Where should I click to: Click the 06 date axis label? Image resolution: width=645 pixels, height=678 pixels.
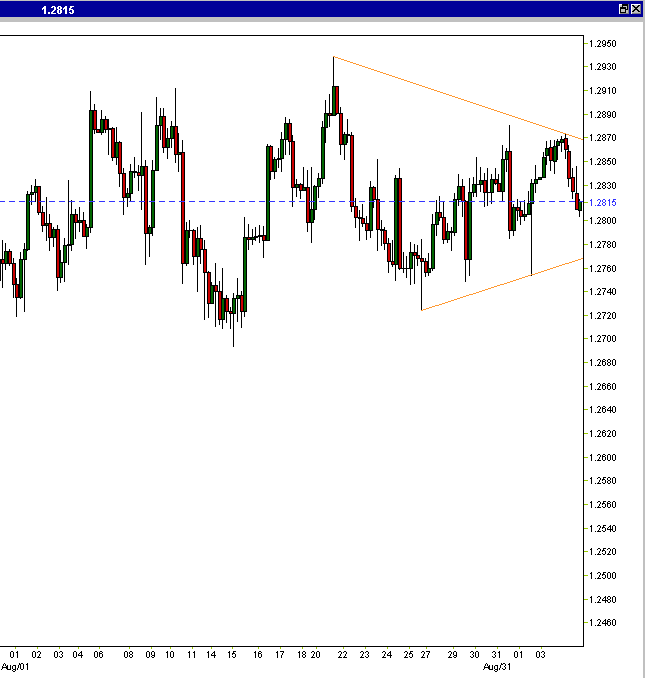[99, 655]
